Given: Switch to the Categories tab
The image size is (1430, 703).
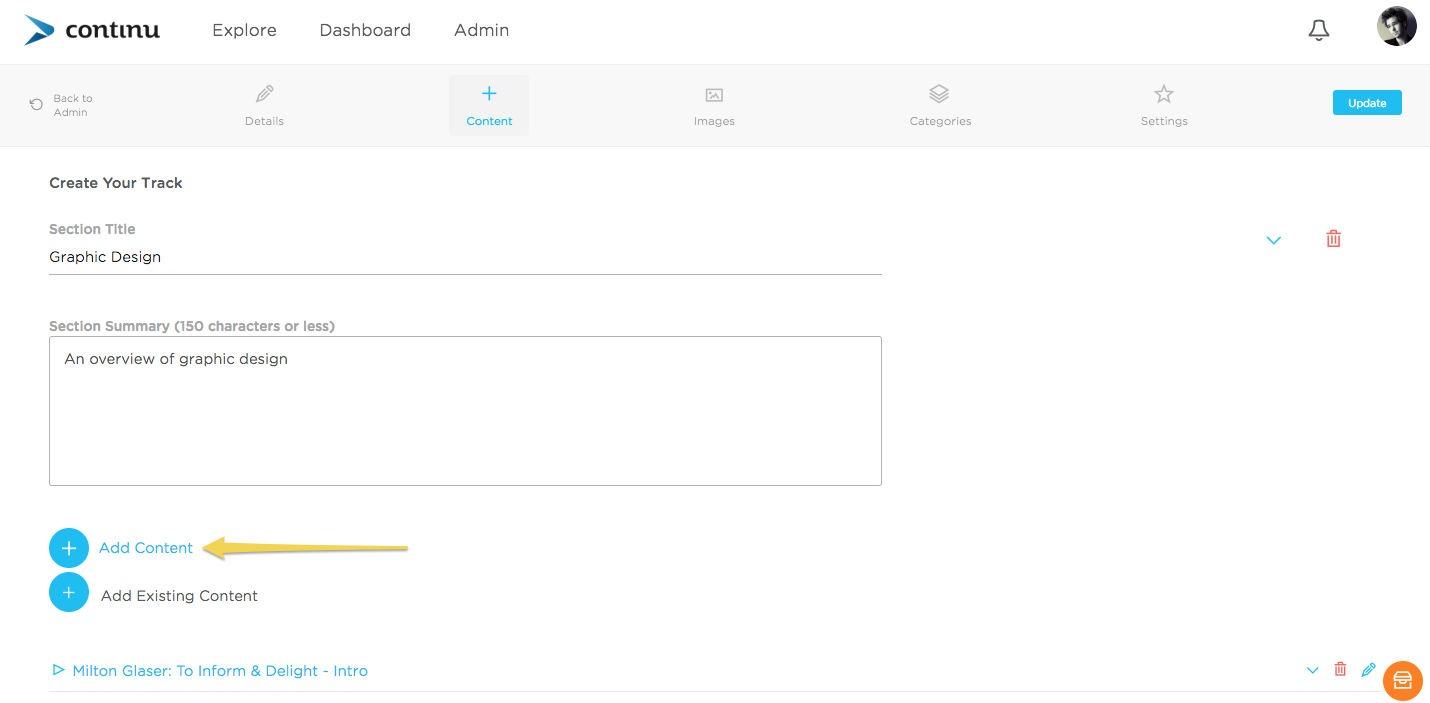Looking at the screenshot, I should coord(940,106).
